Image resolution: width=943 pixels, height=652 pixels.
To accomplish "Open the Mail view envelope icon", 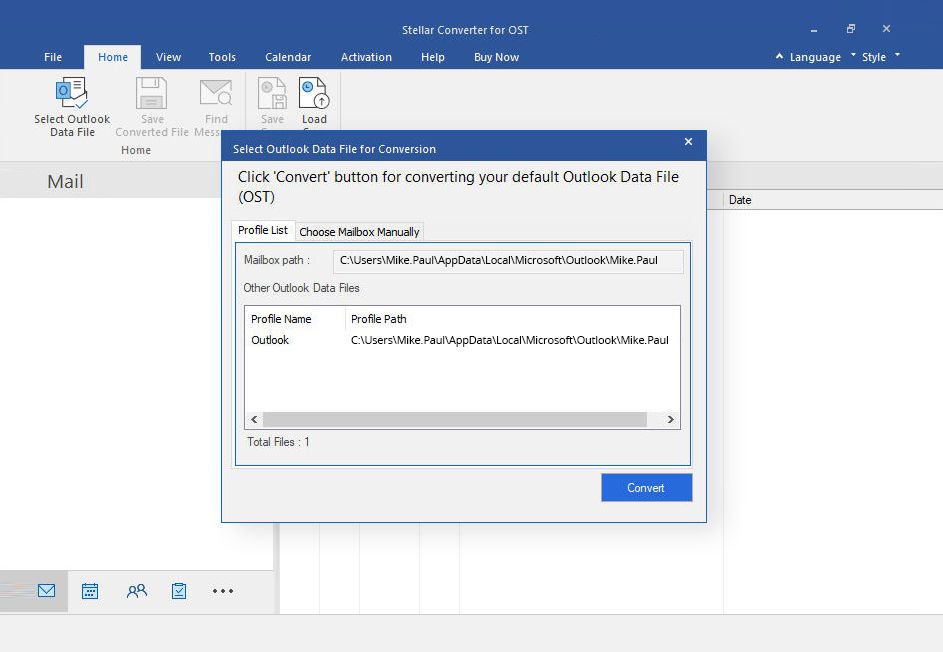I will [x=46, y=591].
